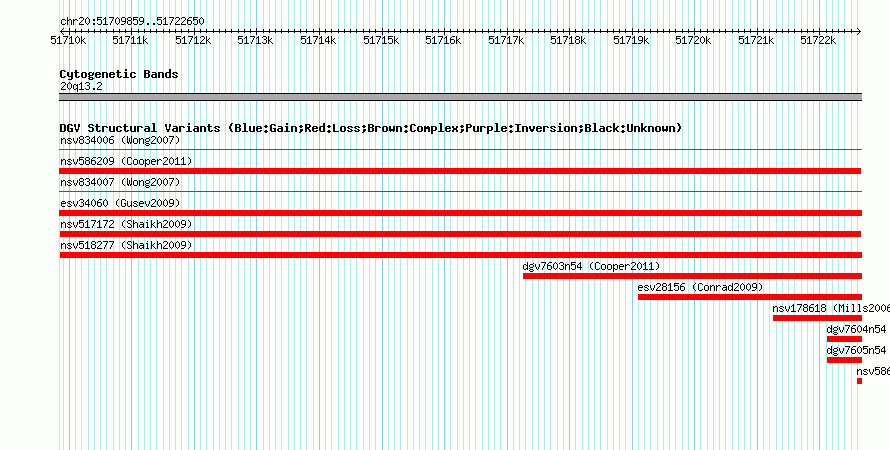Click the nsv834007 (Wong2007) variant label
Viewport: 890px width, 450px height.
click(120, 183)
